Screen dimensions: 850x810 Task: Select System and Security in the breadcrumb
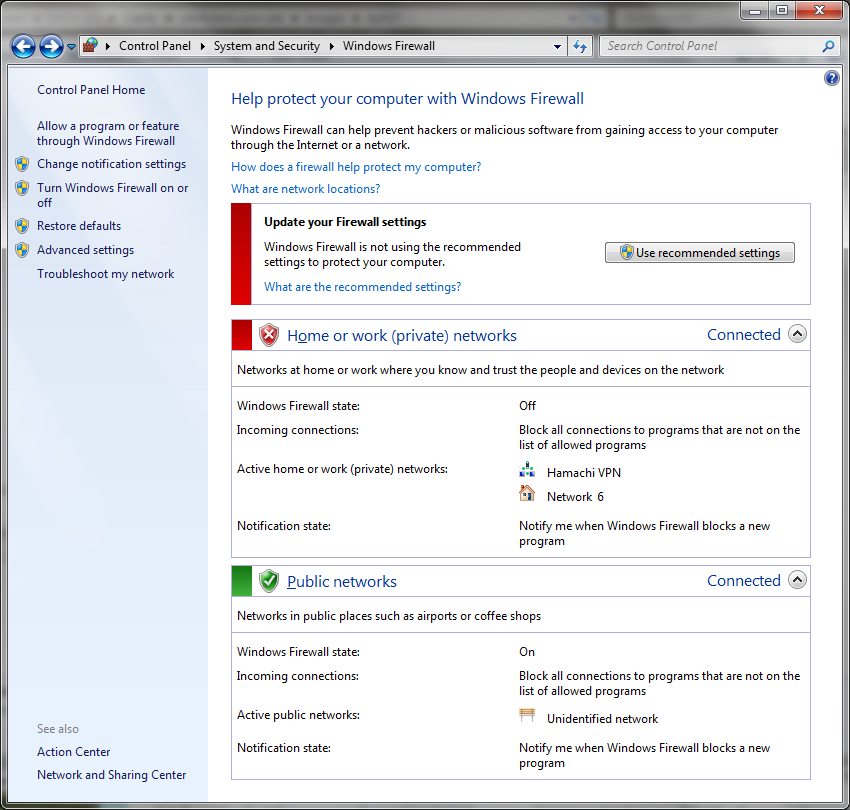(x=267, y=46)
